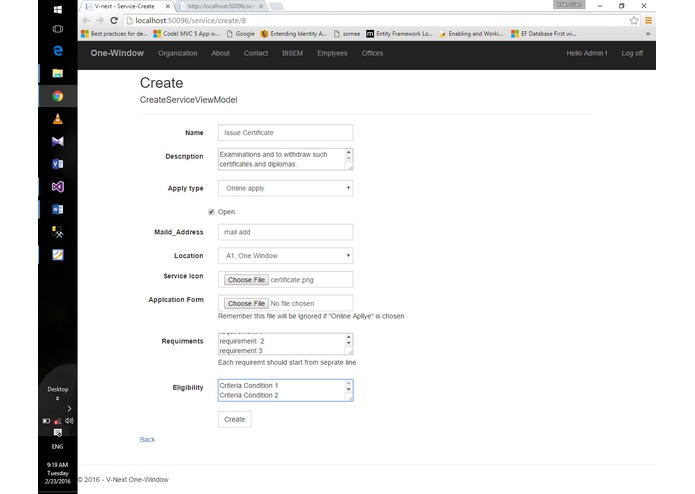Open the Chrome hamburger menu
This screenshot has height=494, width=695.
[x=648, y=20]
